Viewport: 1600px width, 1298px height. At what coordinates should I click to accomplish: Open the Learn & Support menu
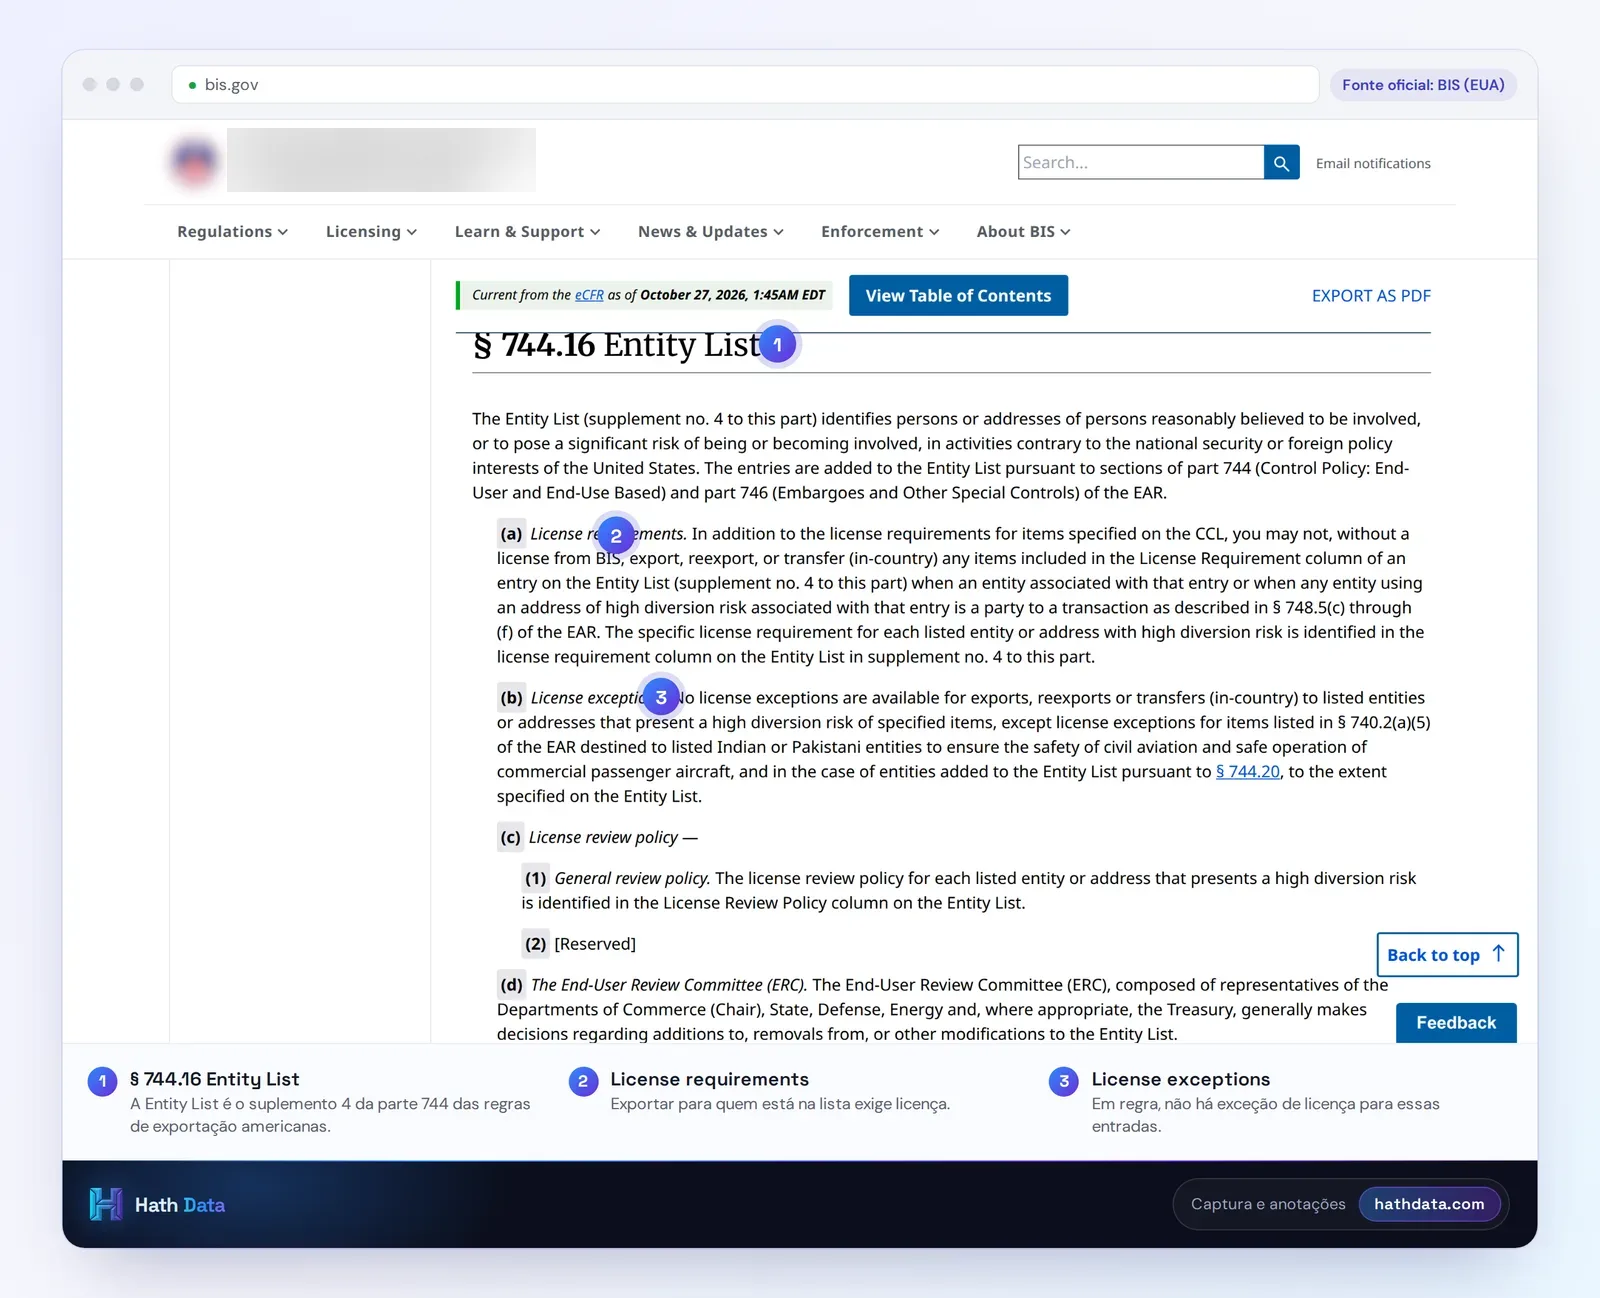527,232
